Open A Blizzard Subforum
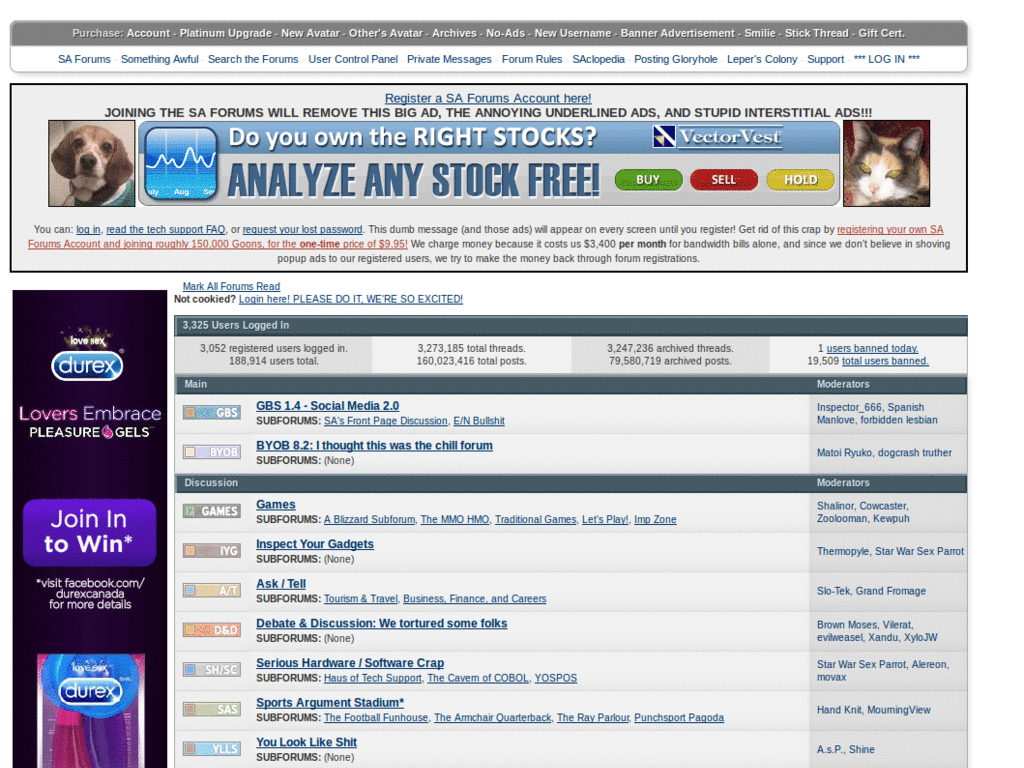1024x768 pixels. pyautogui.click(x=369, y=520)
